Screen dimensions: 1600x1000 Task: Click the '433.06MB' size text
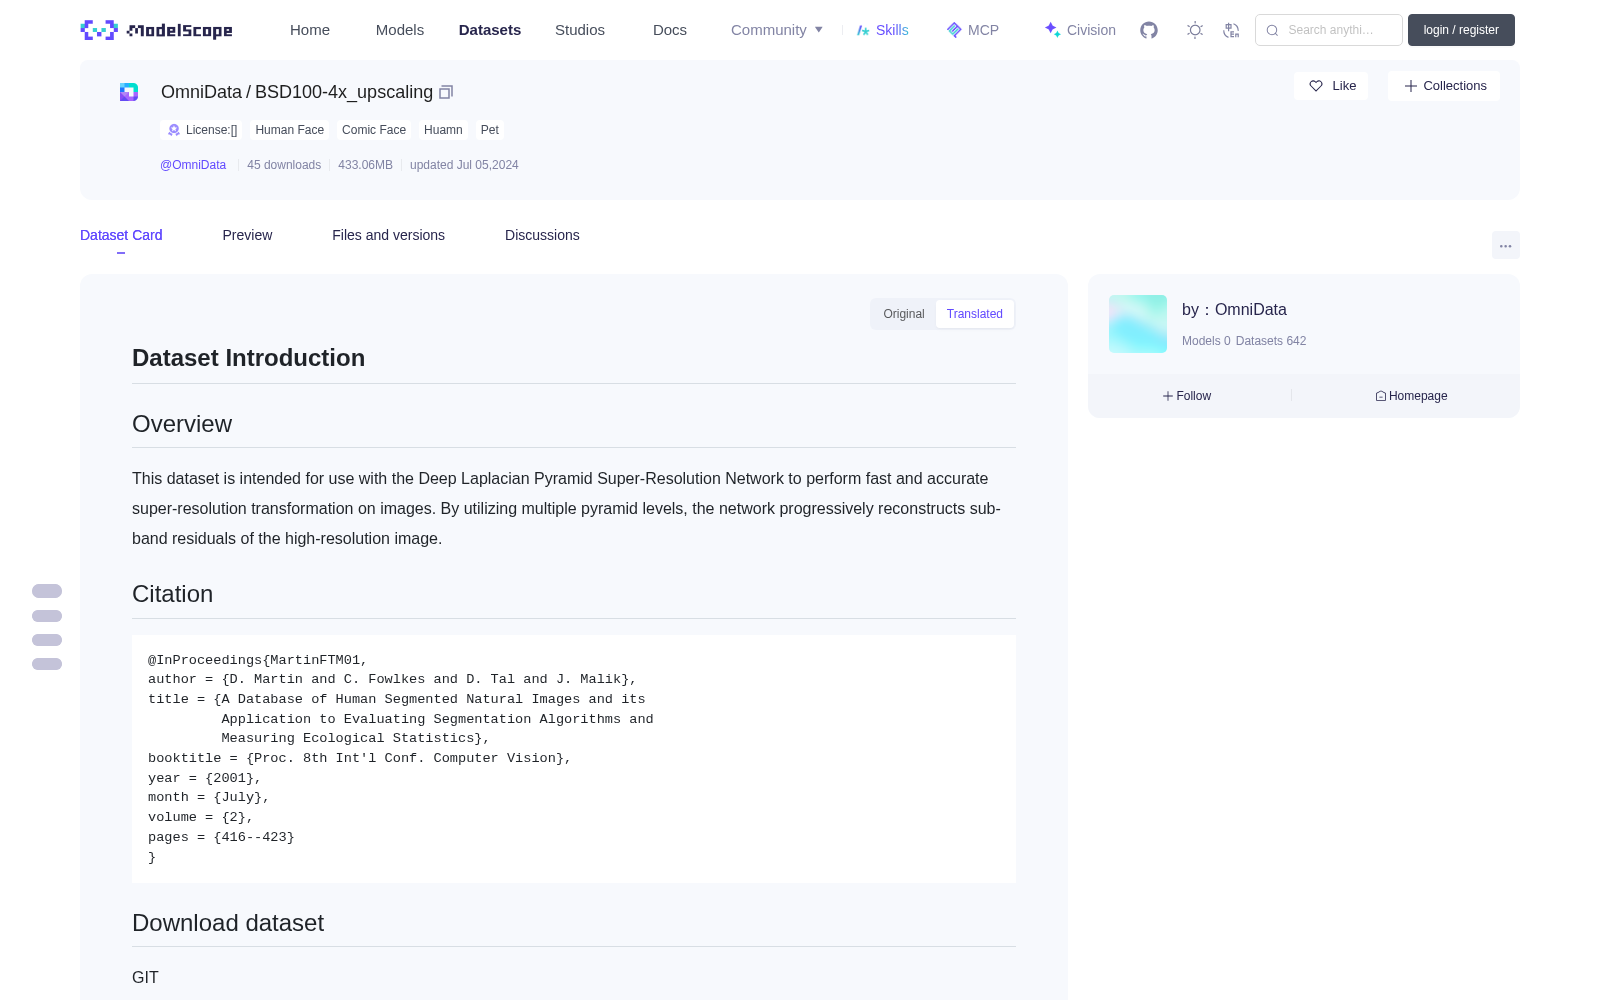click(x=365, y=165)
